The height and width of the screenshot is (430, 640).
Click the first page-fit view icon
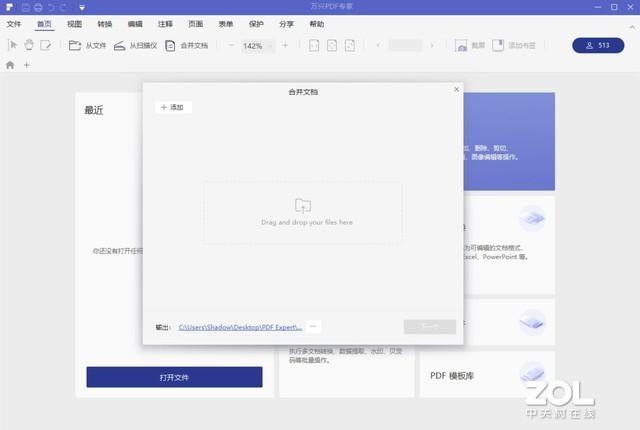(x=314, y=45)
